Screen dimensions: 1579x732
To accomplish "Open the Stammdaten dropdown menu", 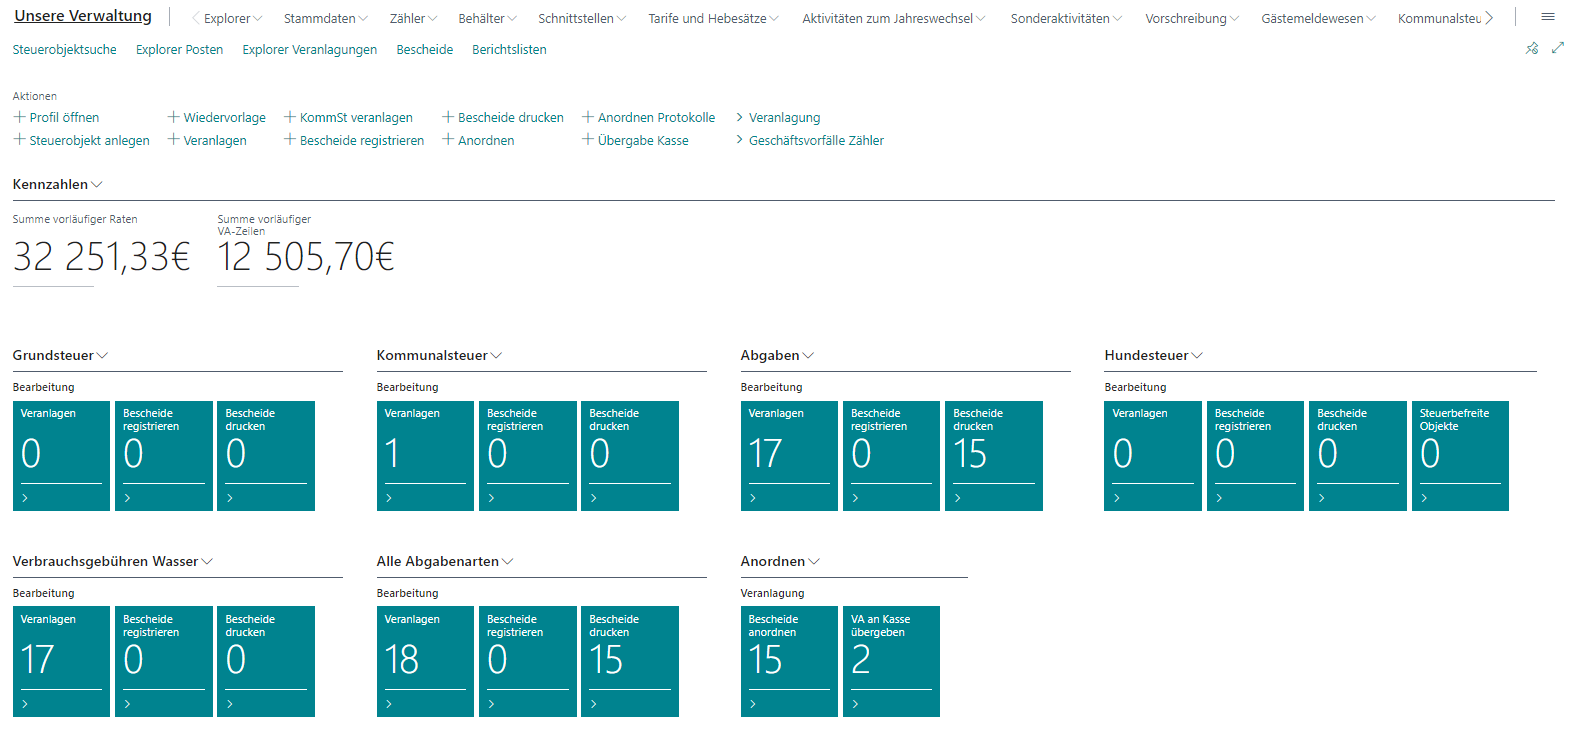I will point(325,19).
